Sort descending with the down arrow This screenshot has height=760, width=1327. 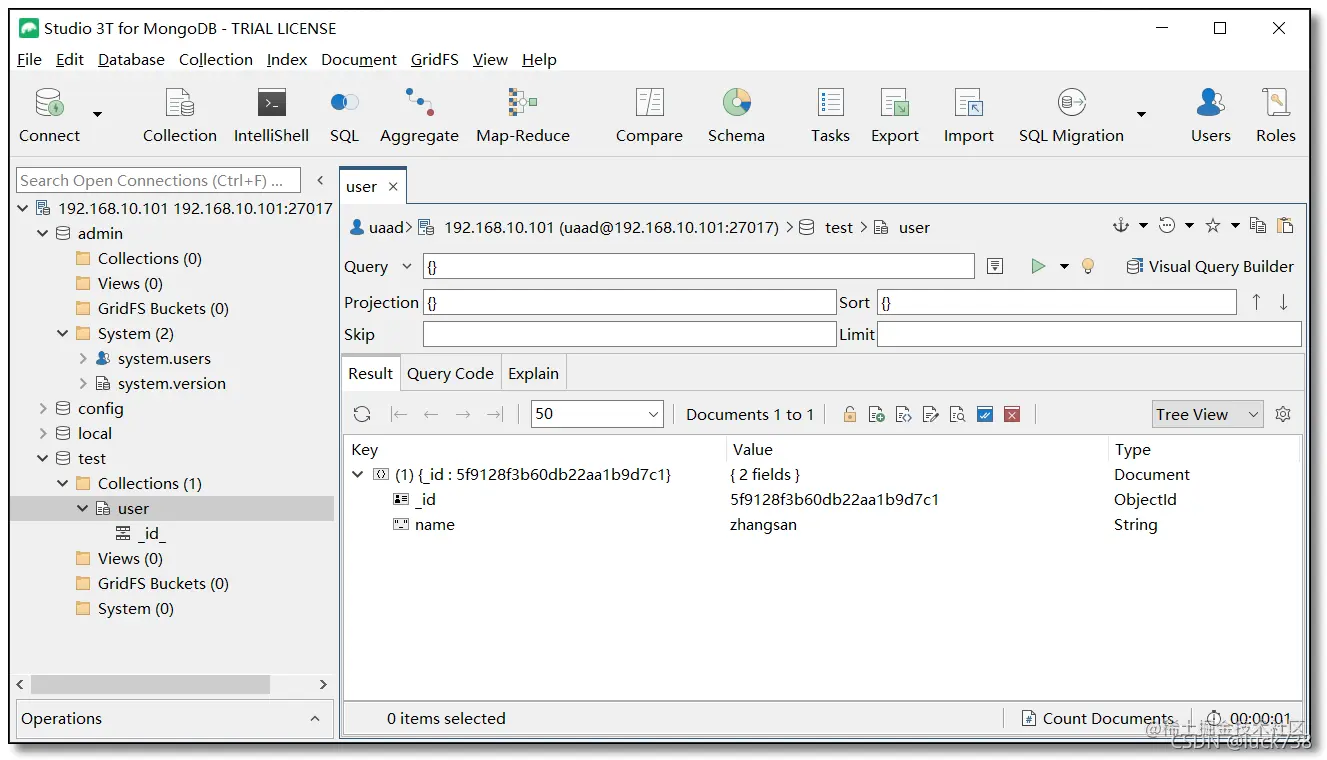1284,302
